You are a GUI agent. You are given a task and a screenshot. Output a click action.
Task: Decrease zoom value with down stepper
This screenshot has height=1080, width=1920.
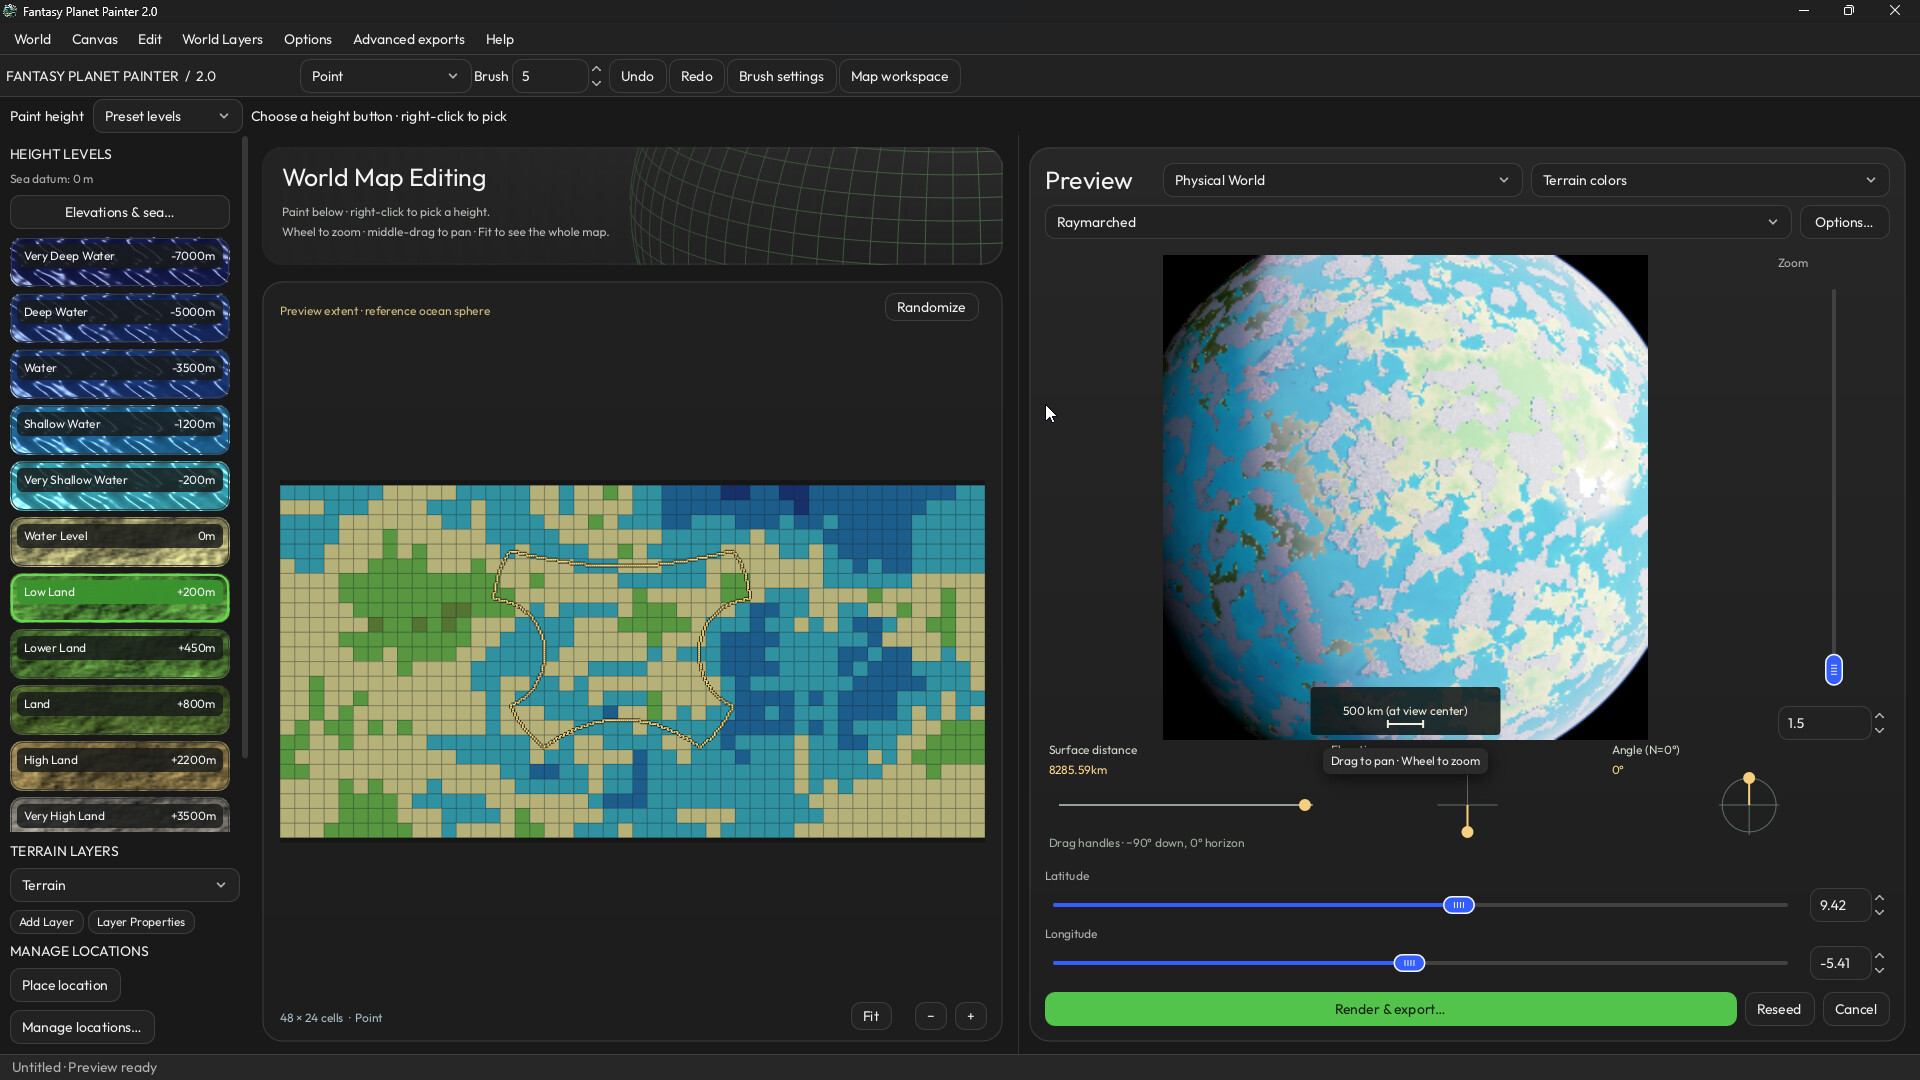1880,731
